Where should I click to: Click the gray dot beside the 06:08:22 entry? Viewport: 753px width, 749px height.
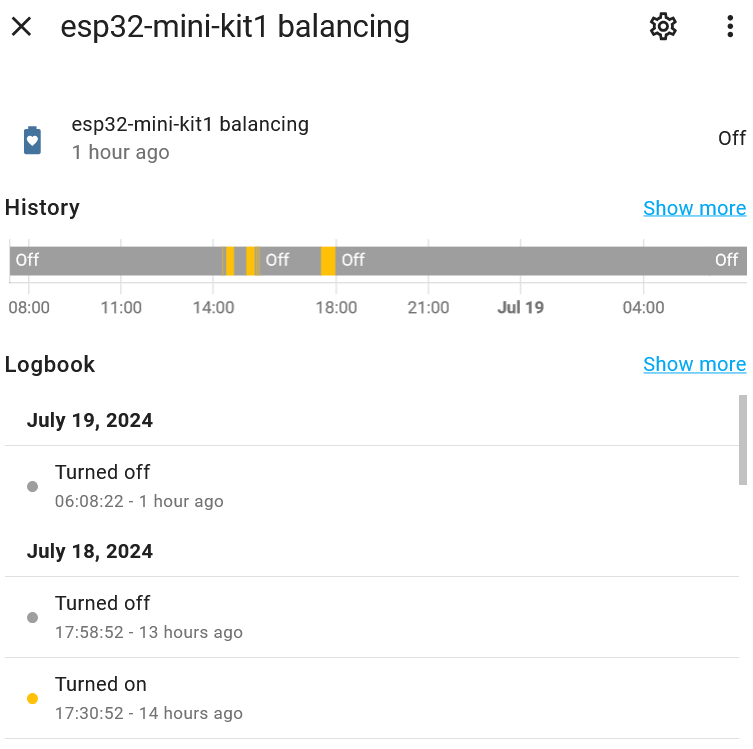click(32, 487)
